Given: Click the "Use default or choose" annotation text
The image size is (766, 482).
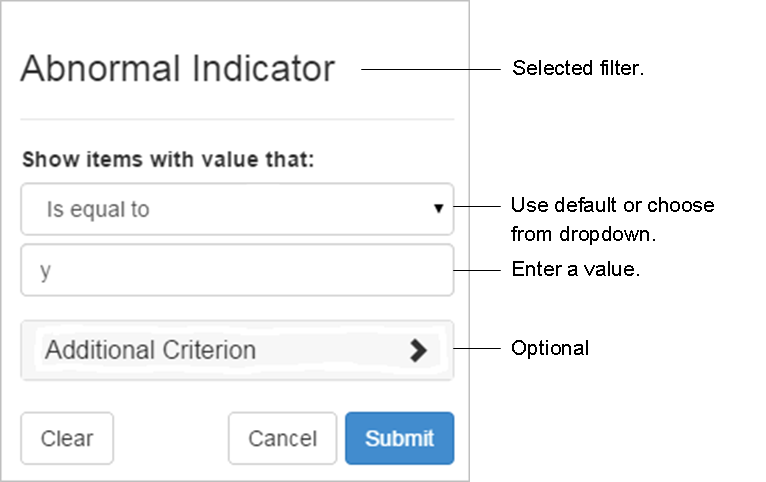Looking at the screenshot, I should click(x=612, y=206).
